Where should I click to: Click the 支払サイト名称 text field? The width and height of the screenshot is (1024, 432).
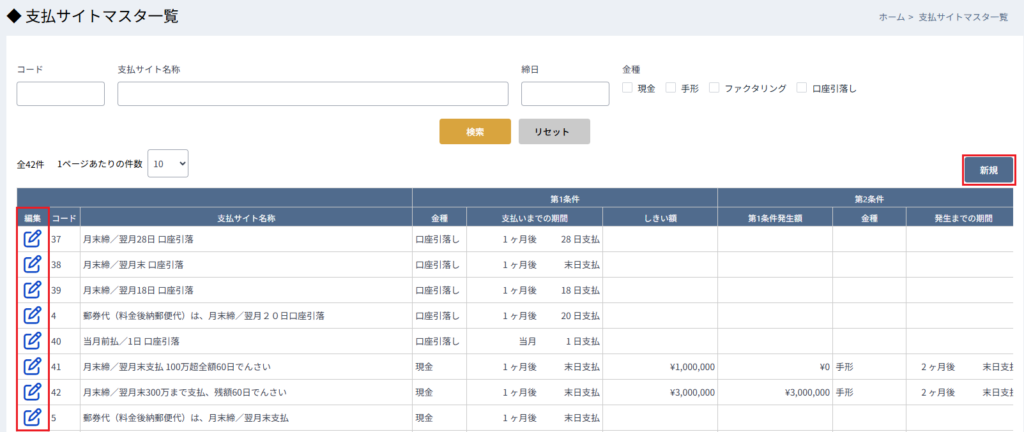point(312,94)
